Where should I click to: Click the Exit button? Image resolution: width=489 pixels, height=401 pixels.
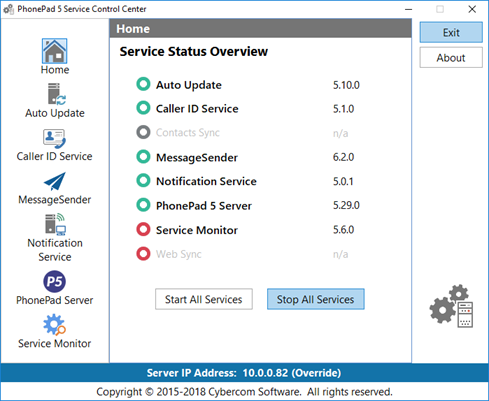click(451, 32)
